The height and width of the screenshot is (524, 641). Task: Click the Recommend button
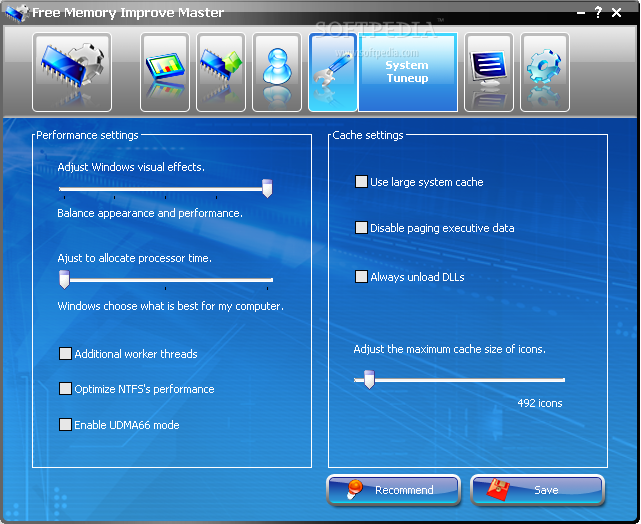(x=394, y=490)
